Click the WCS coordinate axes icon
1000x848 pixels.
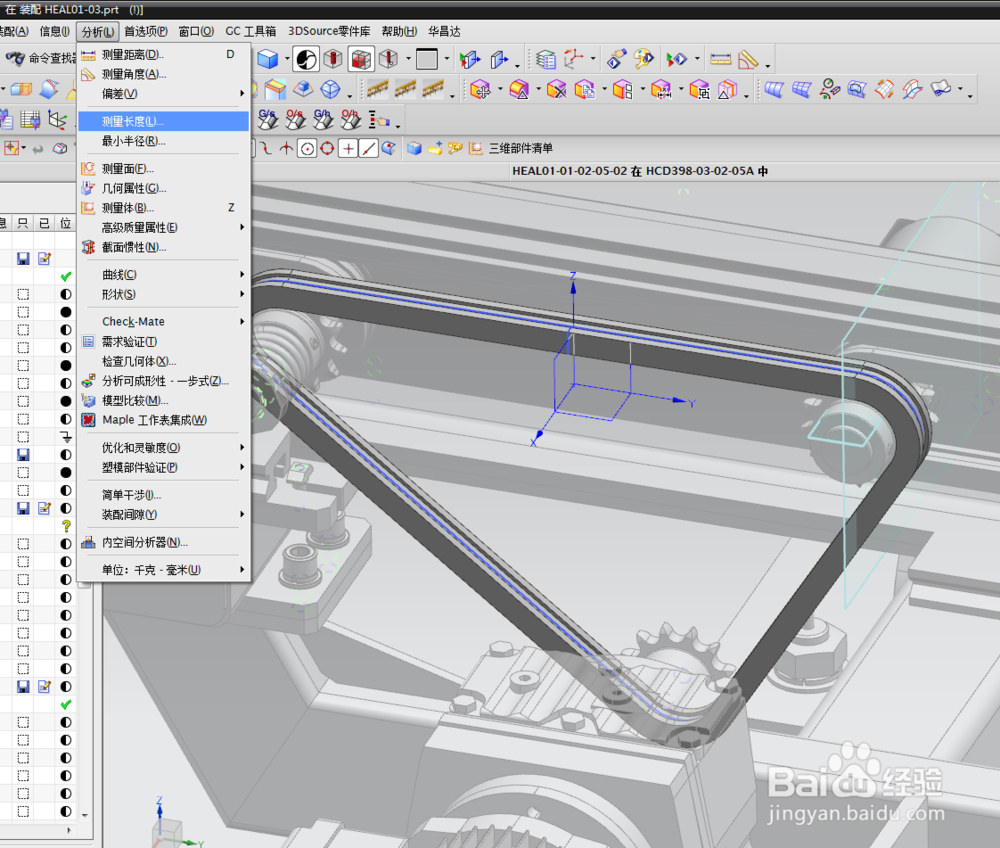[574, 59]
